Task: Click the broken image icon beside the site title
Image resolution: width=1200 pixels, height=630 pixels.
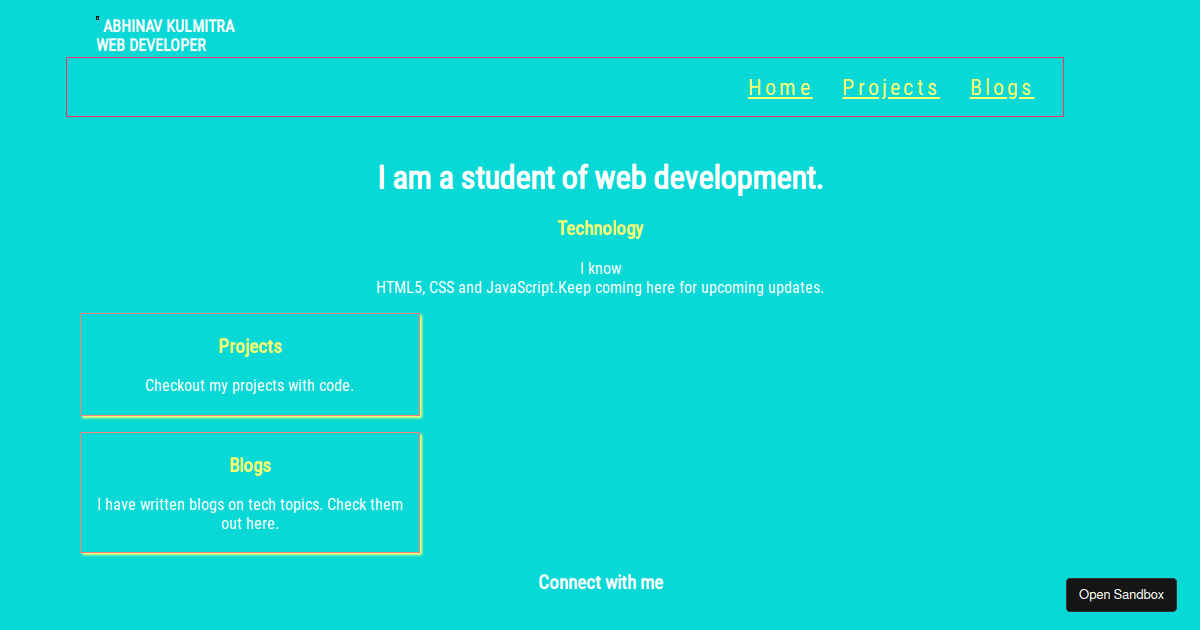Action: coord(97,16)
